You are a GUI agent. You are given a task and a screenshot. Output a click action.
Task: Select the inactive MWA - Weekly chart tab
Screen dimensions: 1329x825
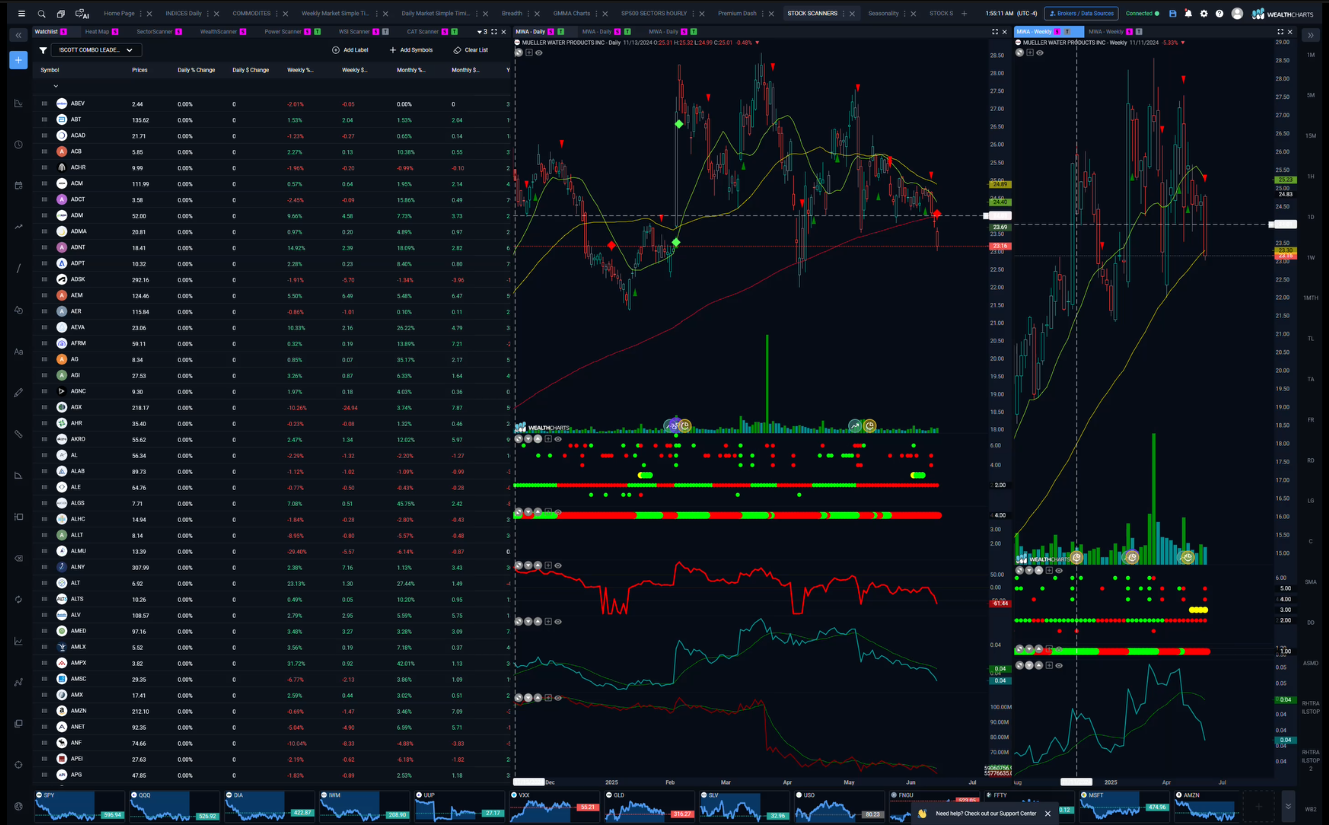pyautogui.click(x=1106, y=32)
